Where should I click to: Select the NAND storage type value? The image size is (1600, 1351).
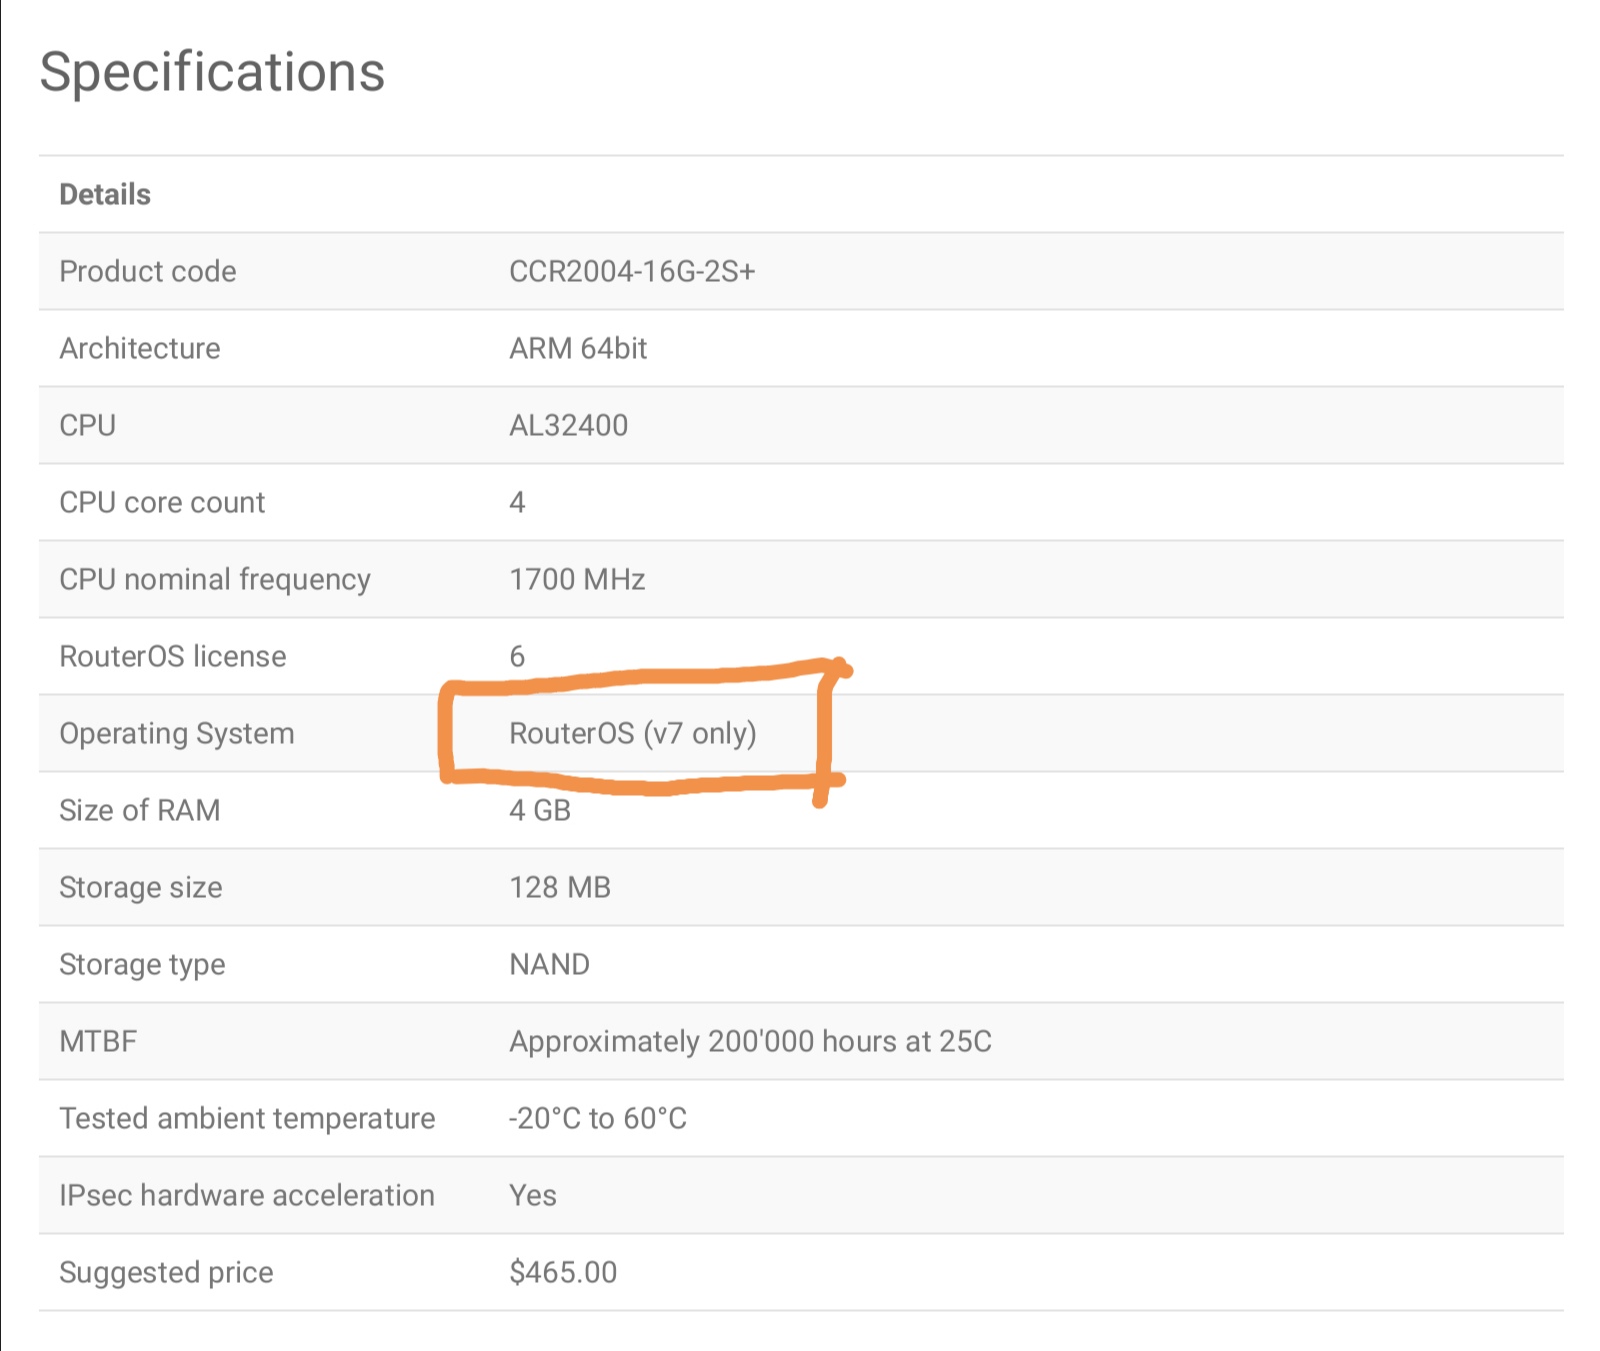(x=550, y=964)
